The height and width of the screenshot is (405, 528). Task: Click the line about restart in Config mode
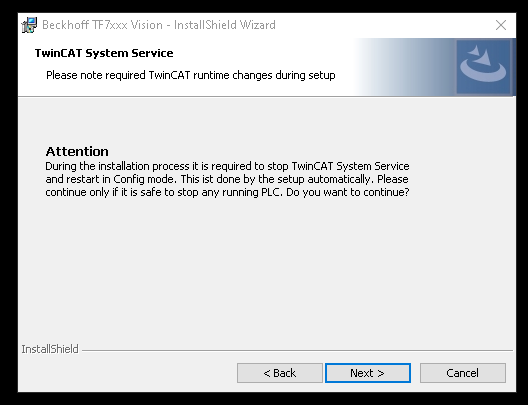(227, 179)
